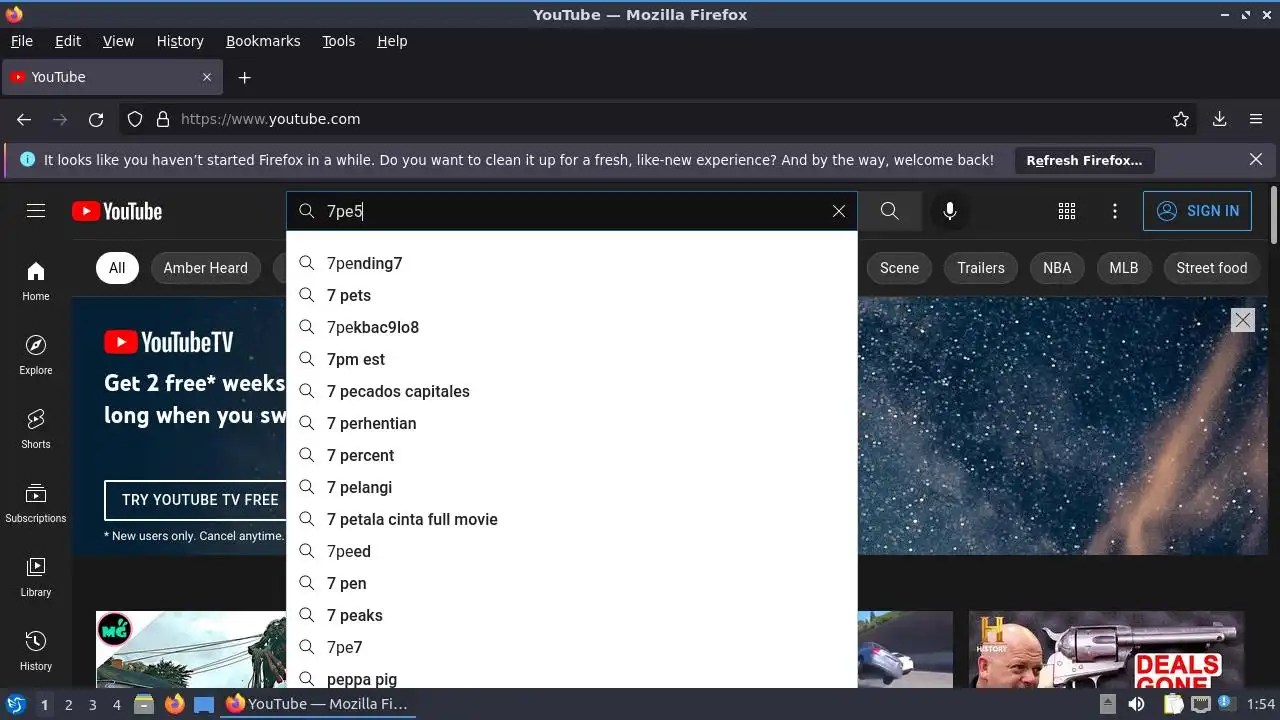Click the browser URL address bar
The image size is (1280, 720).
(x=660, y=119)
